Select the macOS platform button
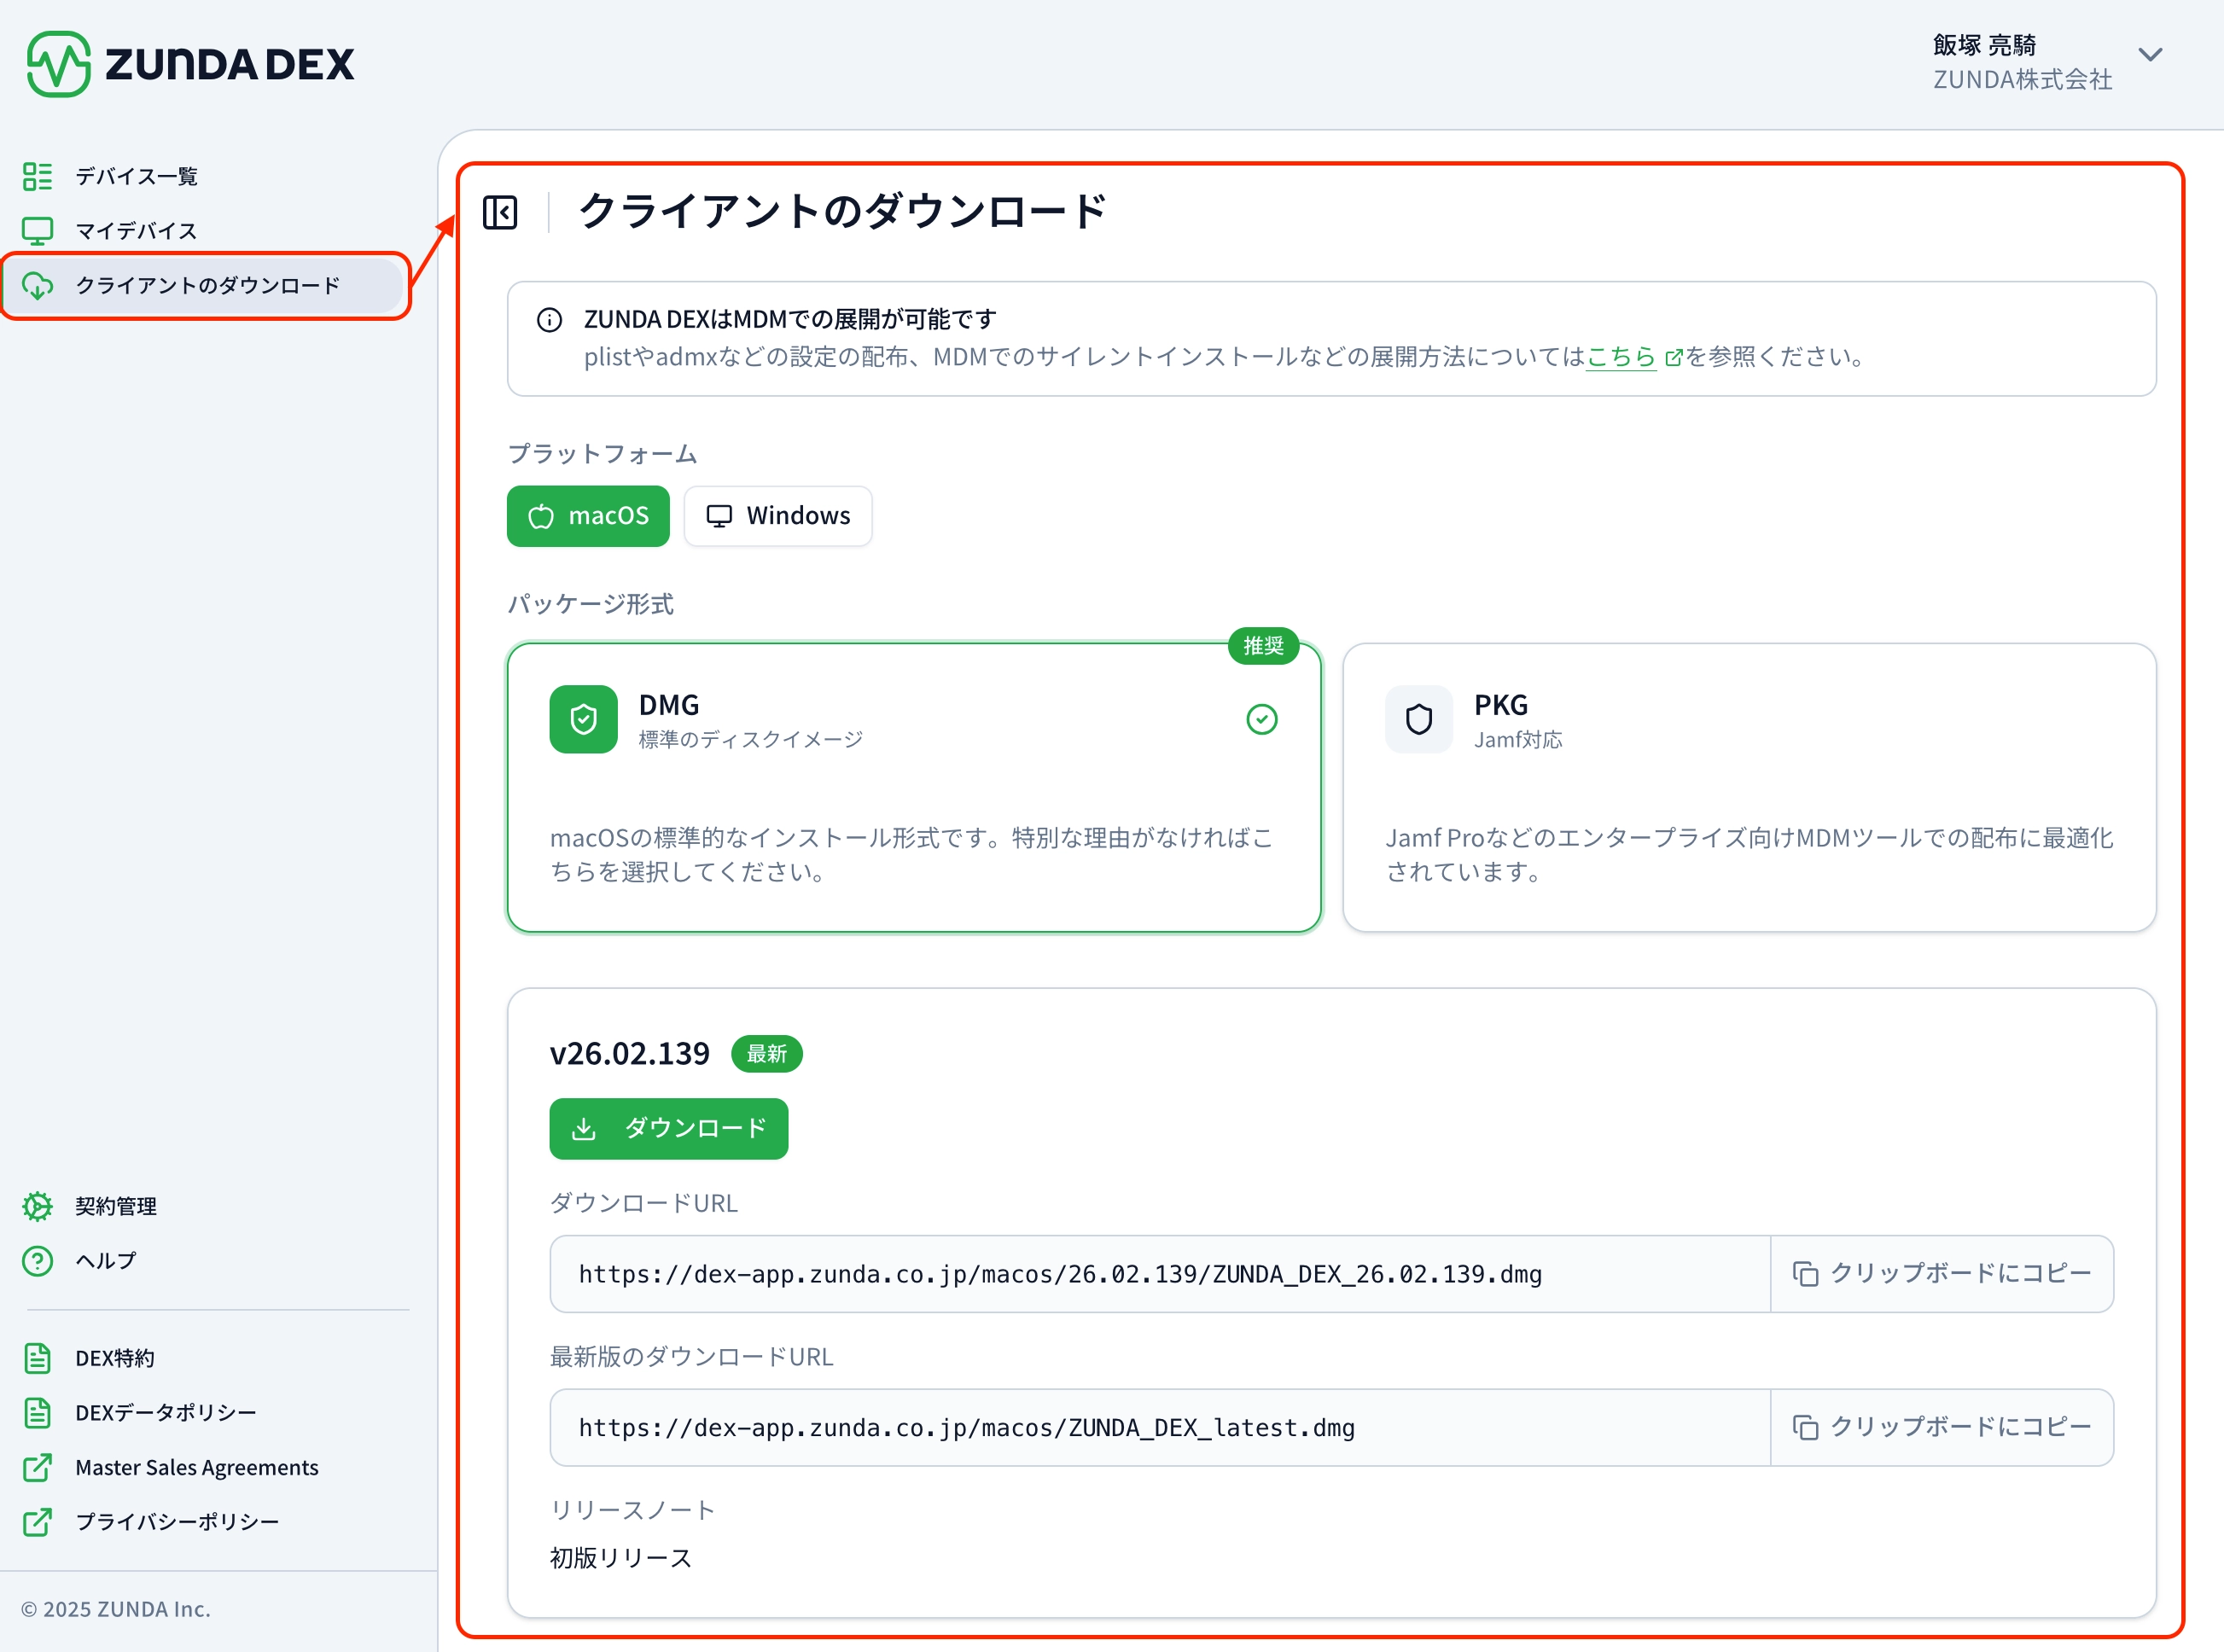The width and height of the screenshot is (2224, 1652). (x=588, y=516)
